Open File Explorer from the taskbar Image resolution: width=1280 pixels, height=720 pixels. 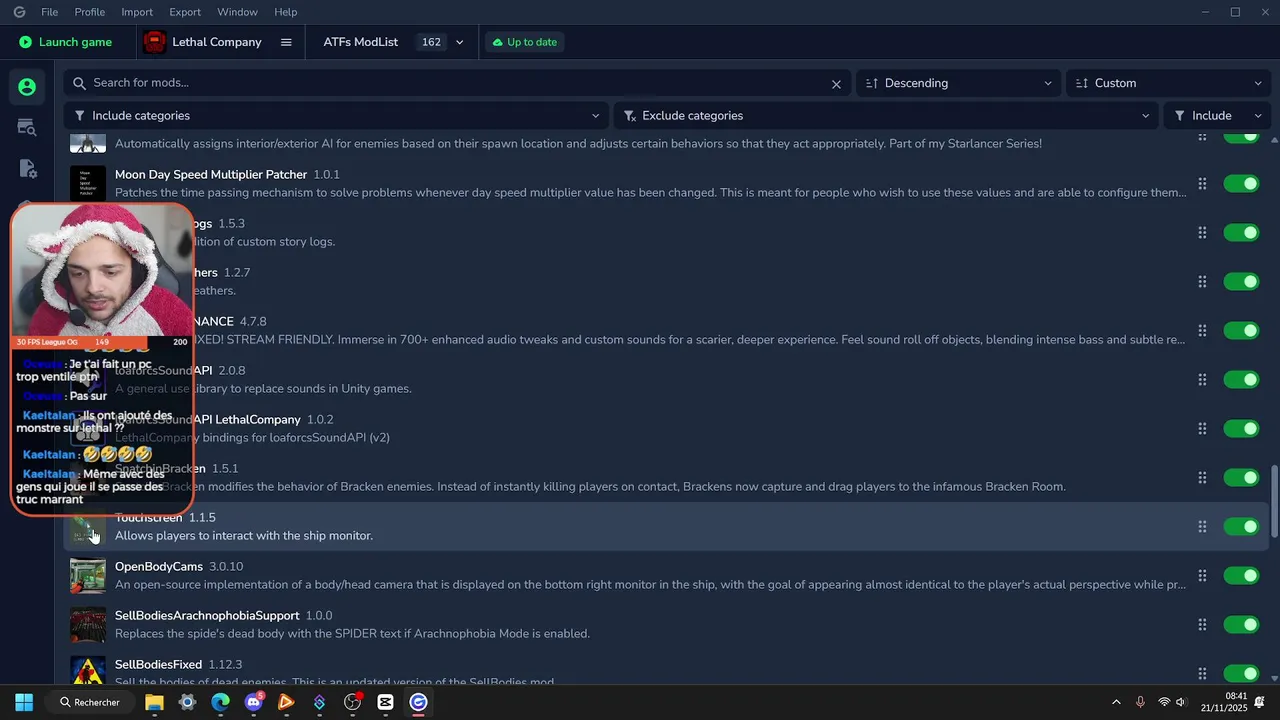[x=154, y=702]
